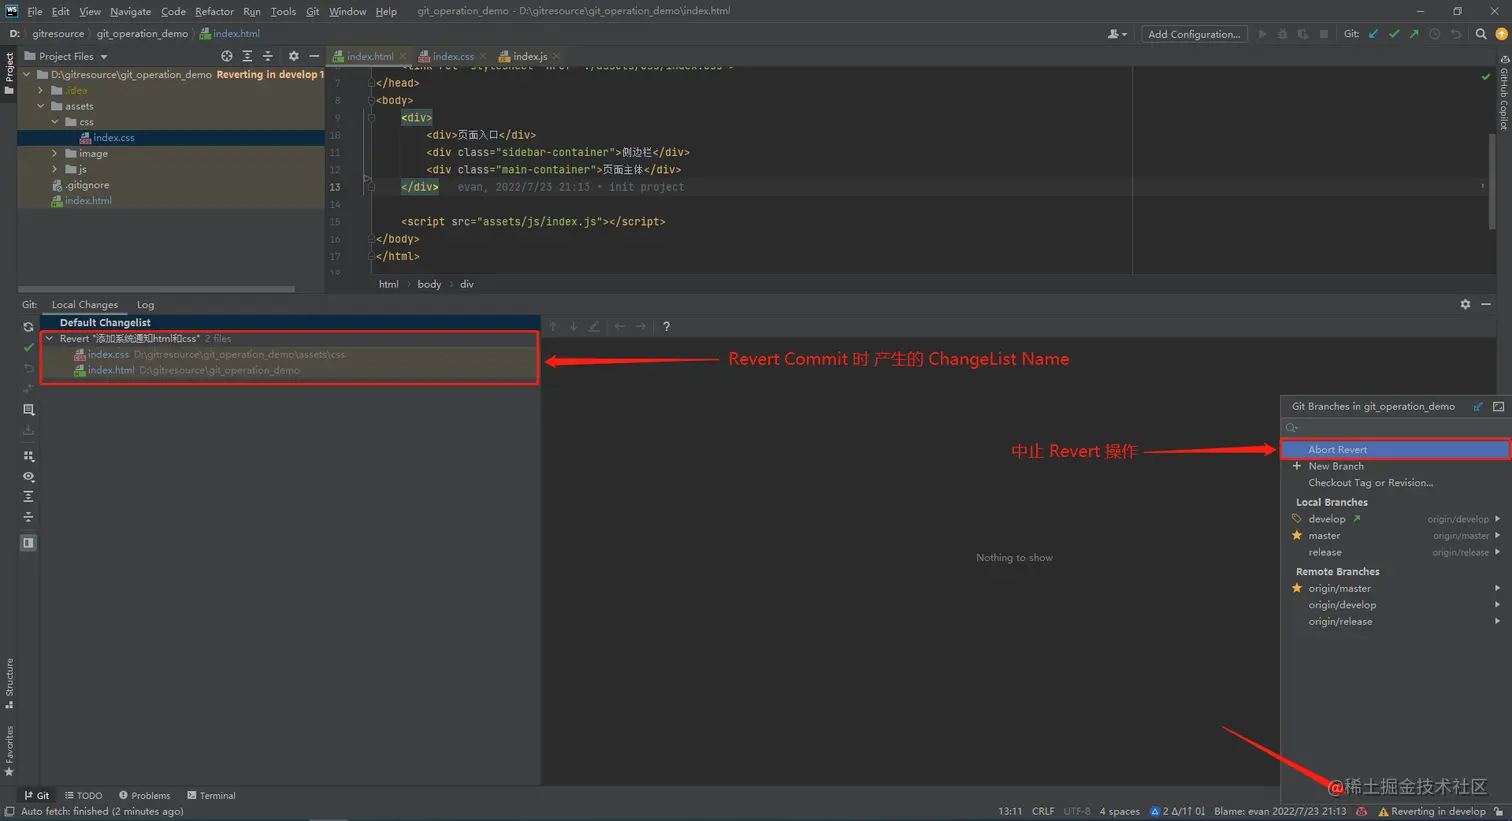Toggle the eye filter icon in Git panel
The height and width of the screenshot is (821, 1512).
coord(28,477)
